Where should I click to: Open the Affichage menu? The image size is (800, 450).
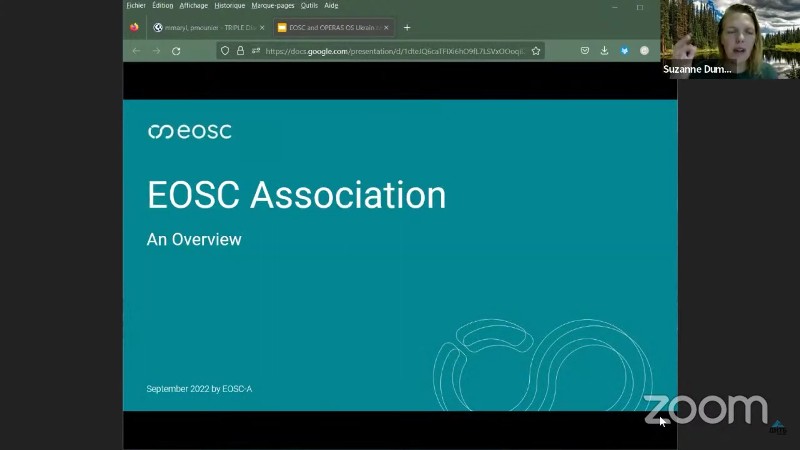(194, 5)
